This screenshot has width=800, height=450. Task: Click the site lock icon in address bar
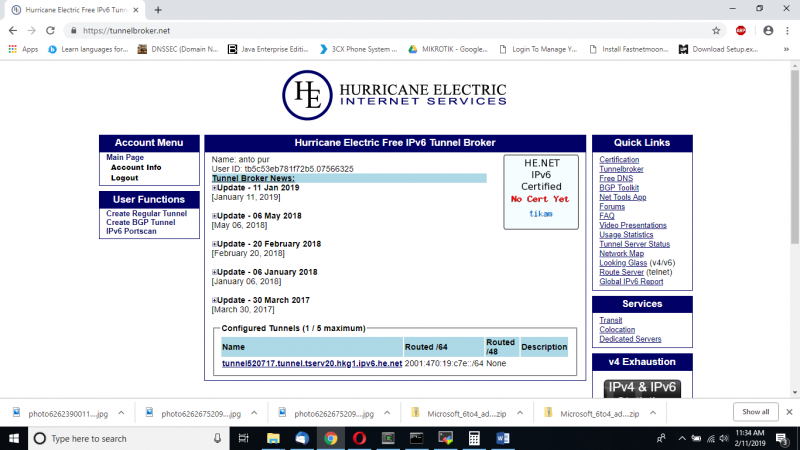[x=73, y=31]
